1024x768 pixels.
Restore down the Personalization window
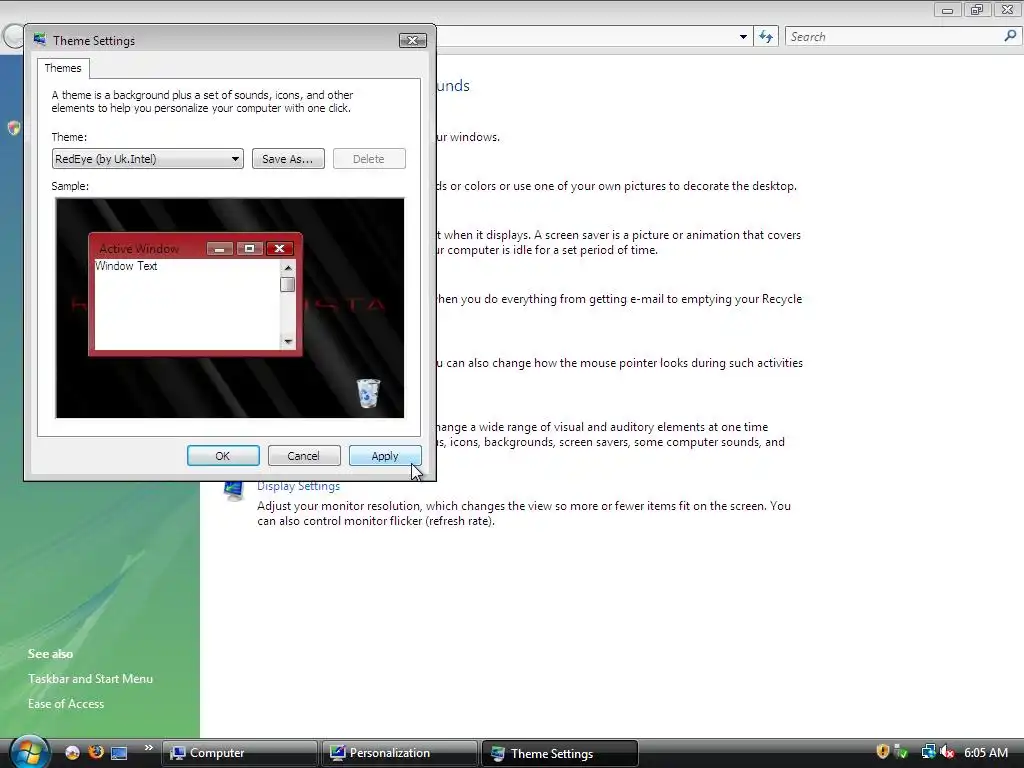[x=977, y=10]
